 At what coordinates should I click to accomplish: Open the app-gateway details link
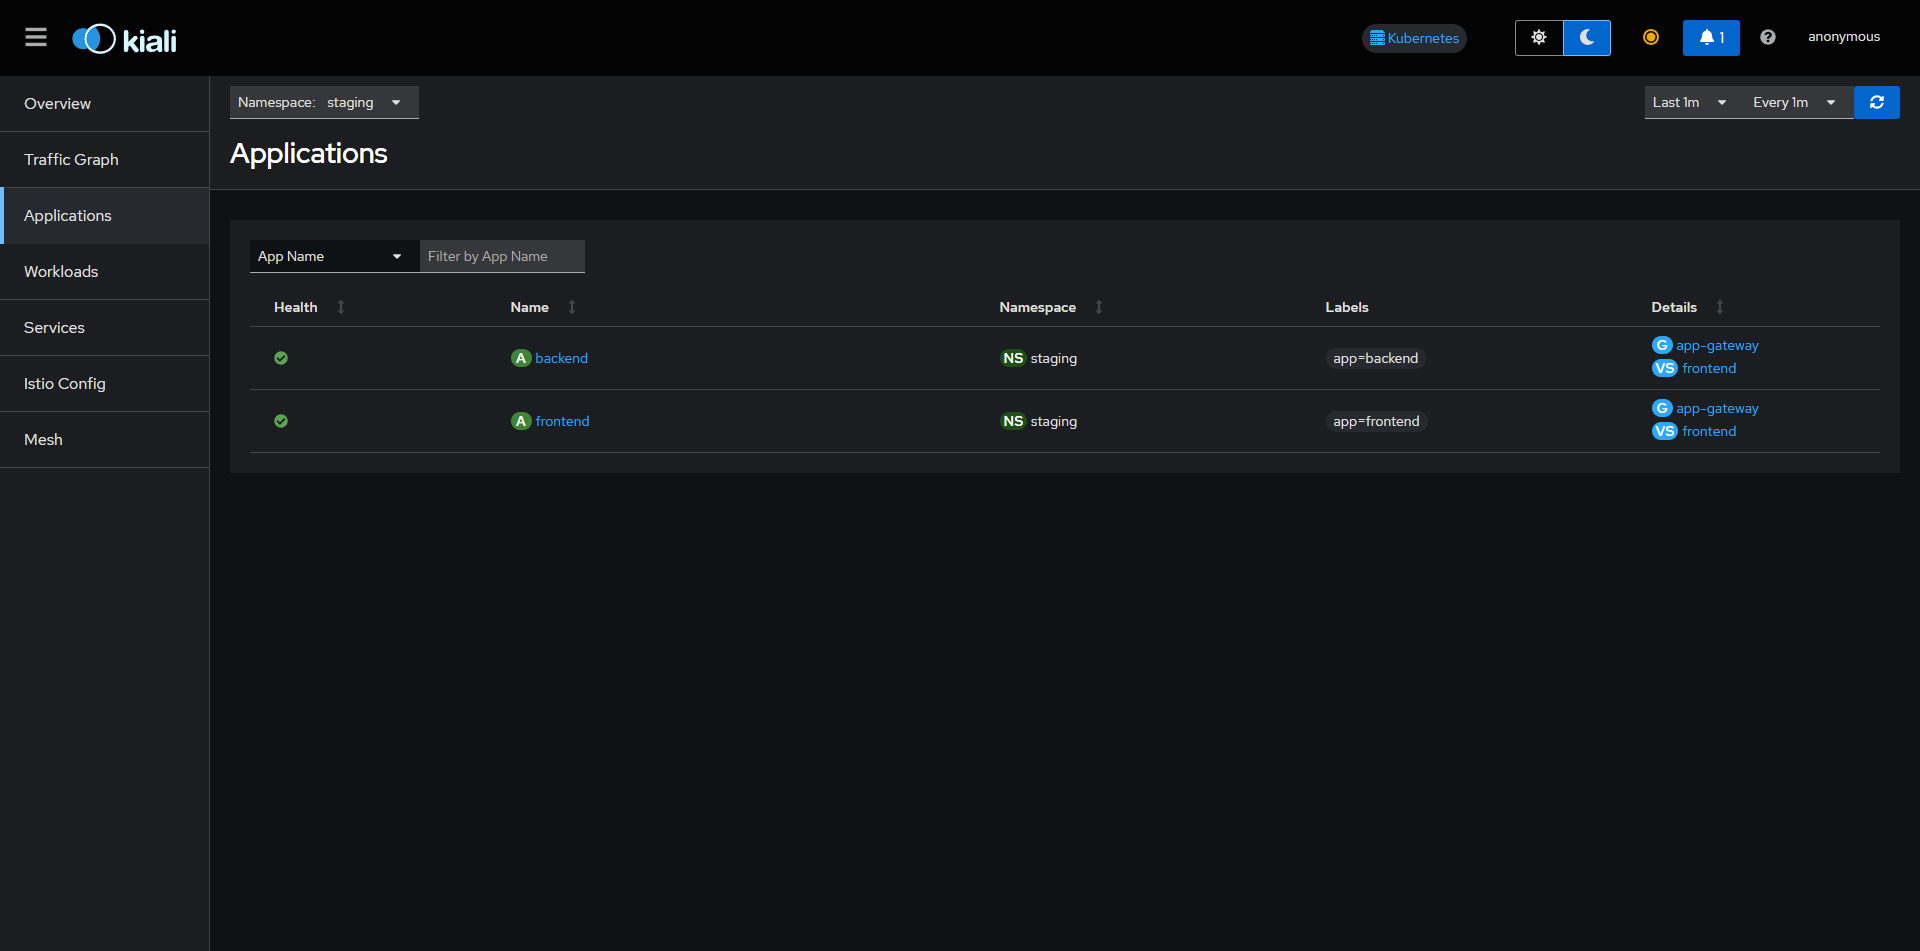click(1717, 345)
